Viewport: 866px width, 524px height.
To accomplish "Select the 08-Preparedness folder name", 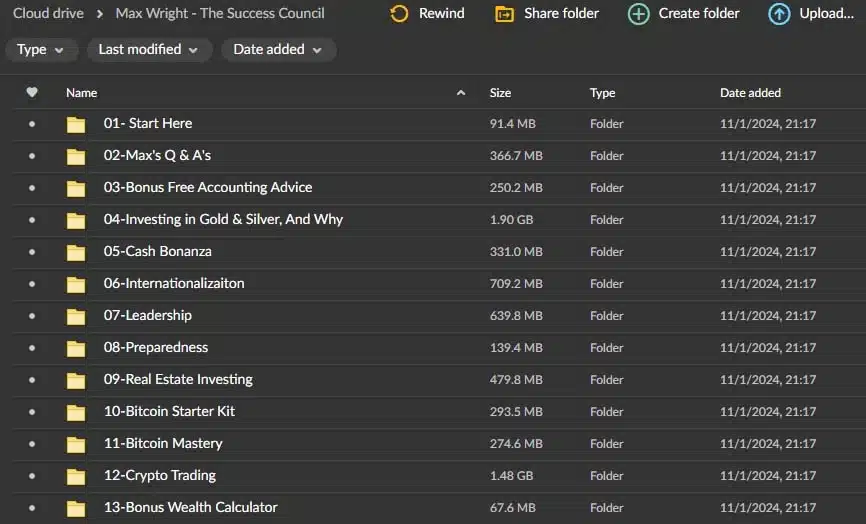I will pos(156,347).
